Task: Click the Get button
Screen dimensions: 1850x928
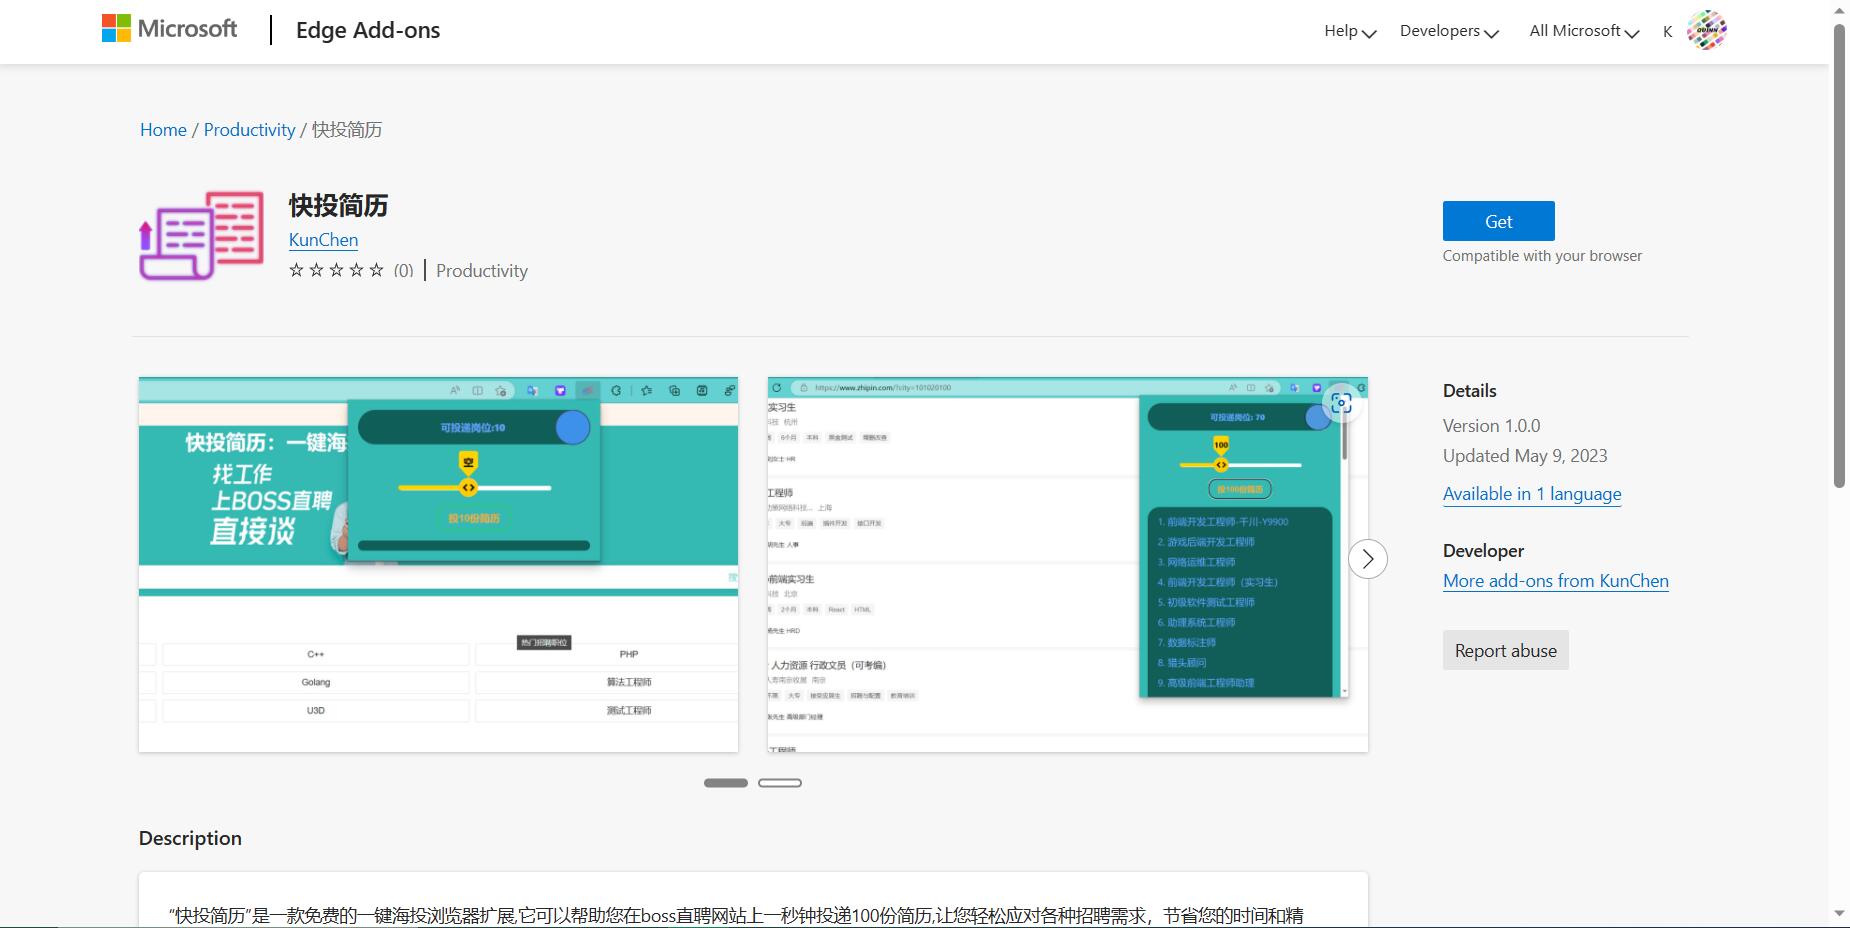Action: pos(1498,221)
